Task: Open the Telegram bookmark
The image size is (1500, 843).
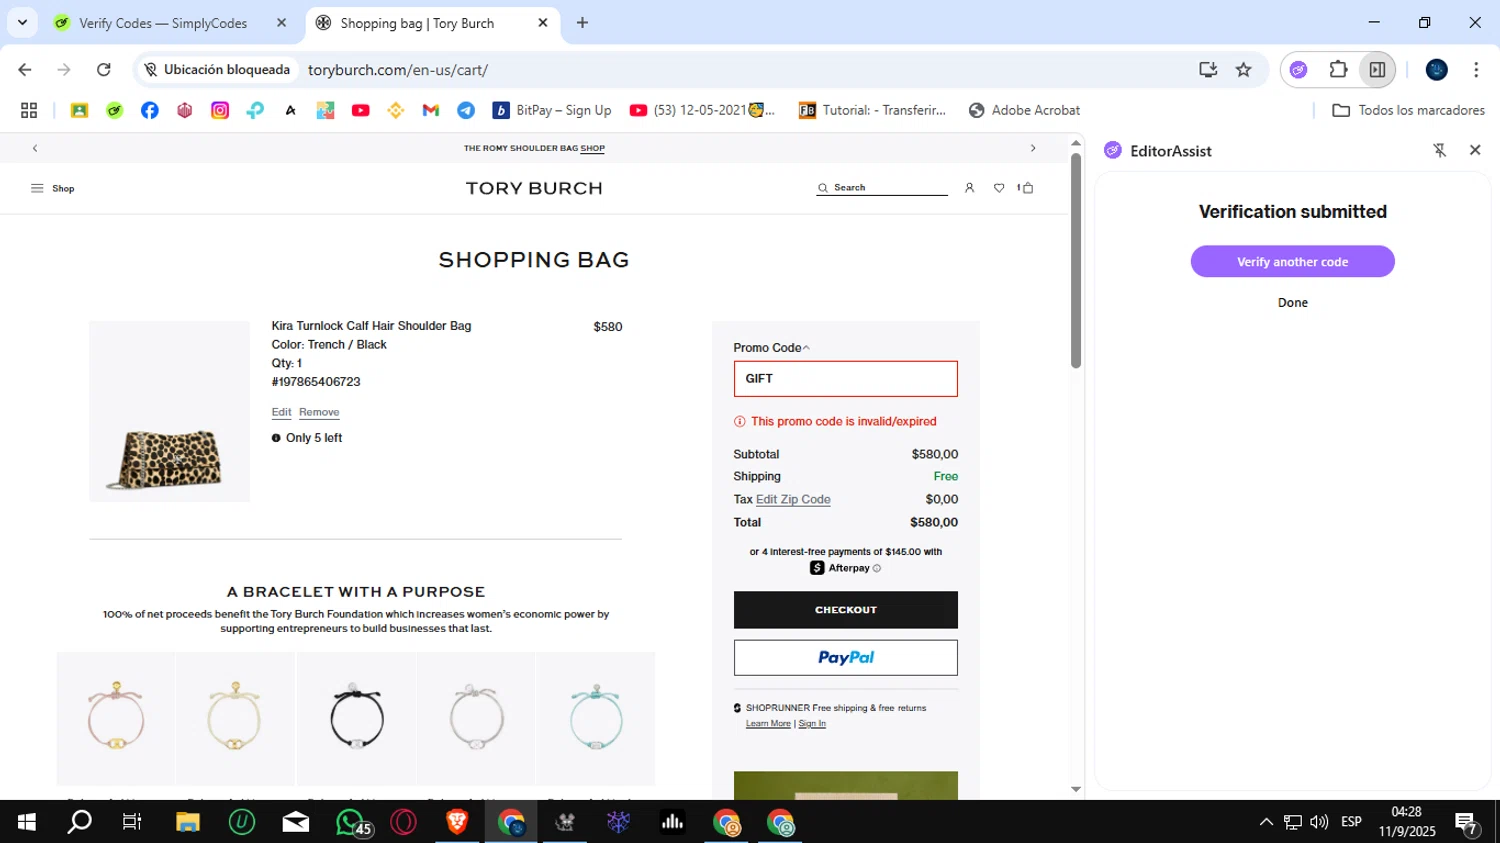Action: [466, 110]
